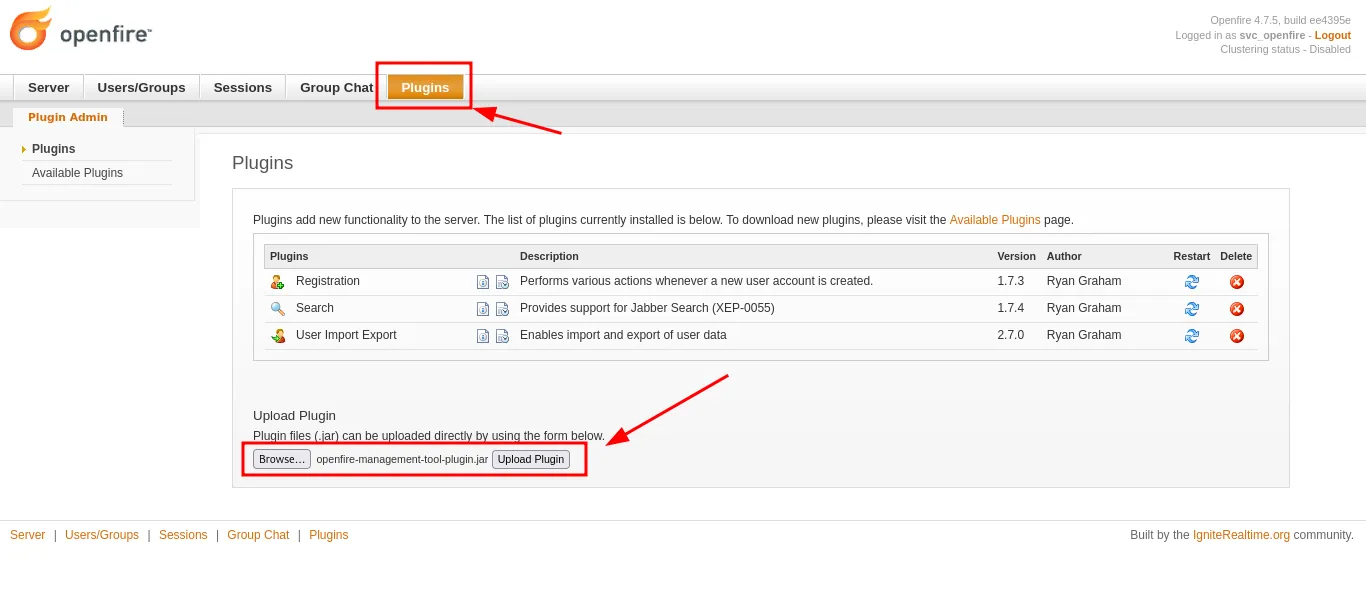Image resolution: width=1366 pixels, height=615 pixels.
Task: Click the Search plugin magnifier icon
Action: [277, 309]
